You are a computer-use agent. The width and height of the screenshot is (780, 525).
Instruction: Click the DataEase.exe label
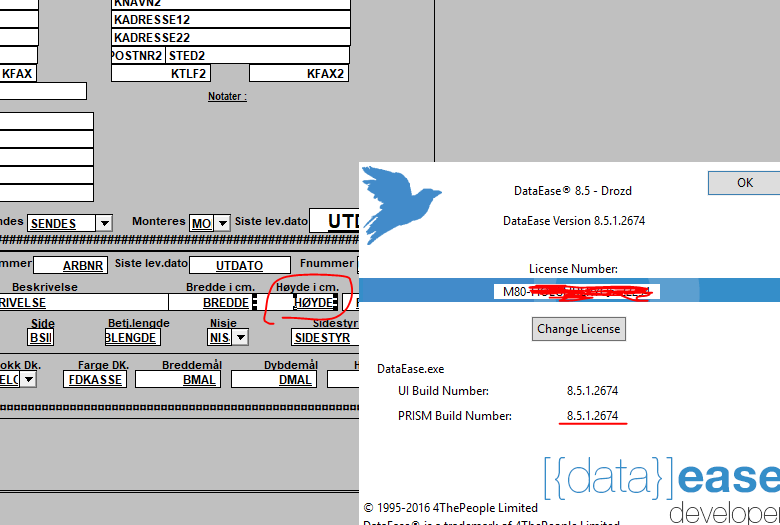410,369
